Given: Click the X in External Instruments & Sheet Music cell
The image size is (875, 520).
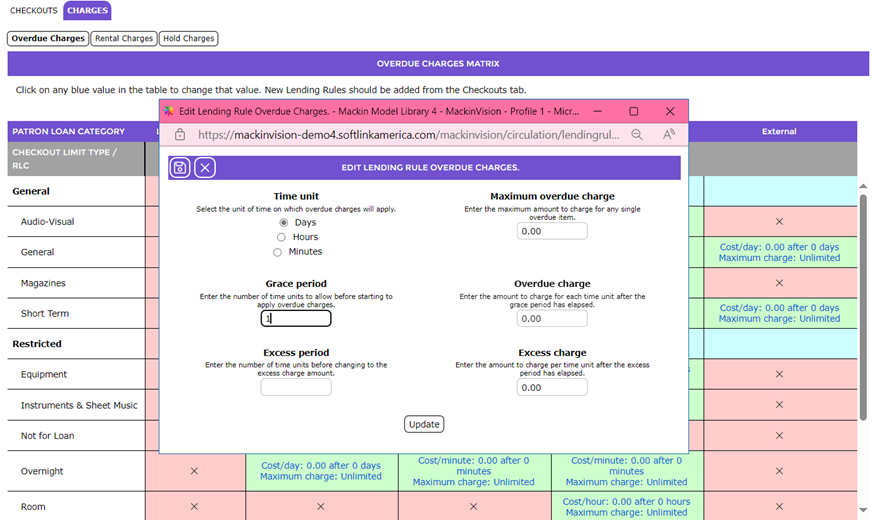Looking at the screenshot, I should point(780,405).
